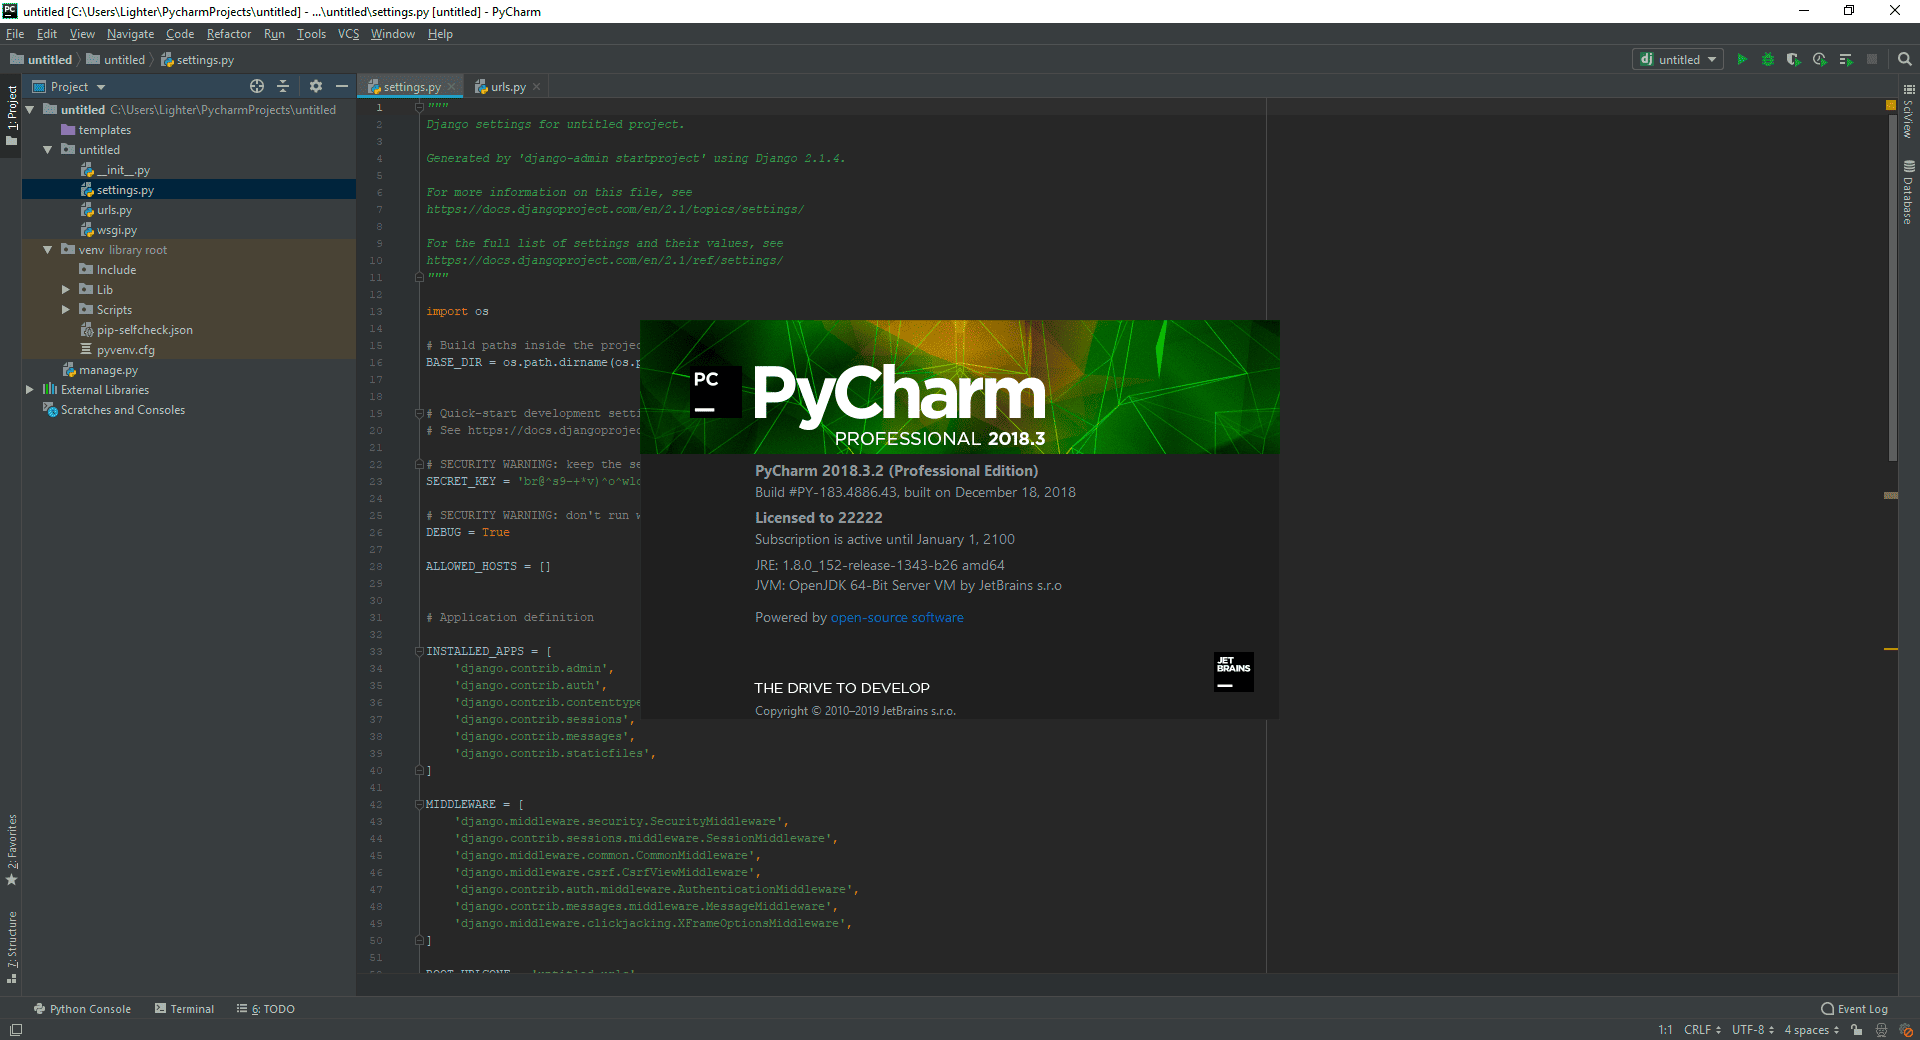The width and height of the screenshot is (1920, 1040).
Task: Change 4 spaces indent setting
Action: 1812,1030
